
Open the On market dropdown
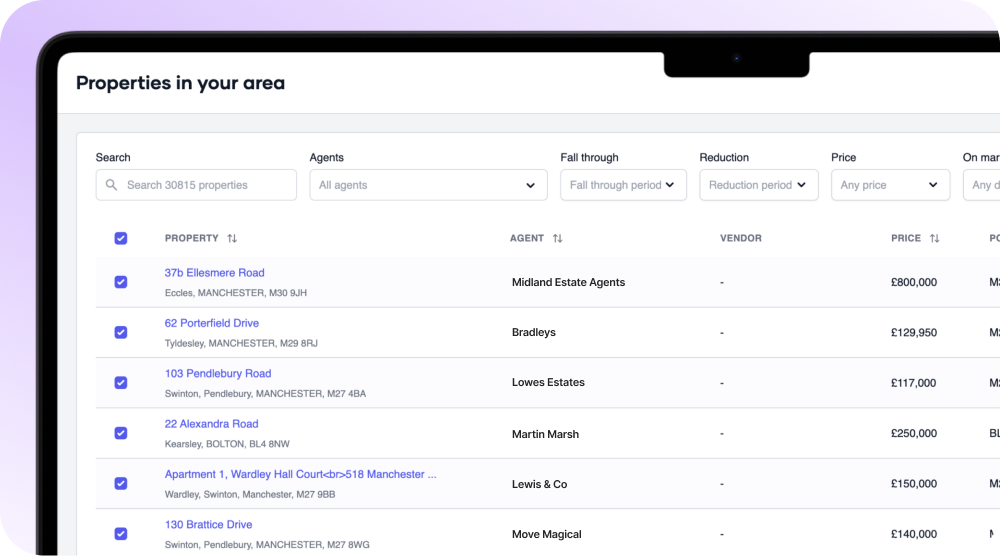982,185
